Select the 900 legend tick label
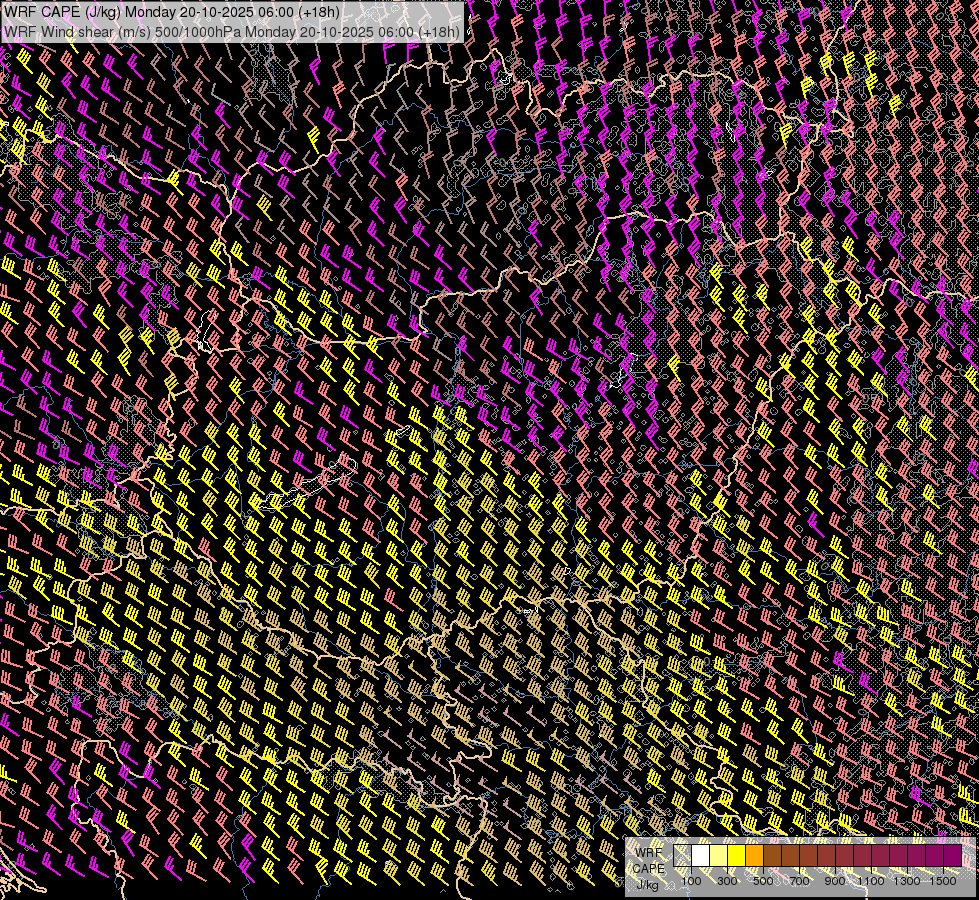 [x=835, y=881]
